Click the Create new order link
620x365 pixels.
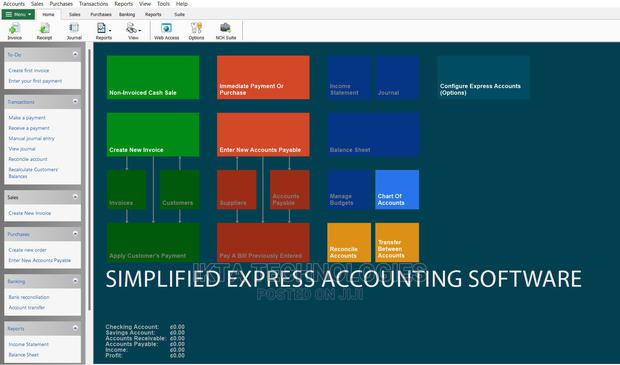coord(27,250)
